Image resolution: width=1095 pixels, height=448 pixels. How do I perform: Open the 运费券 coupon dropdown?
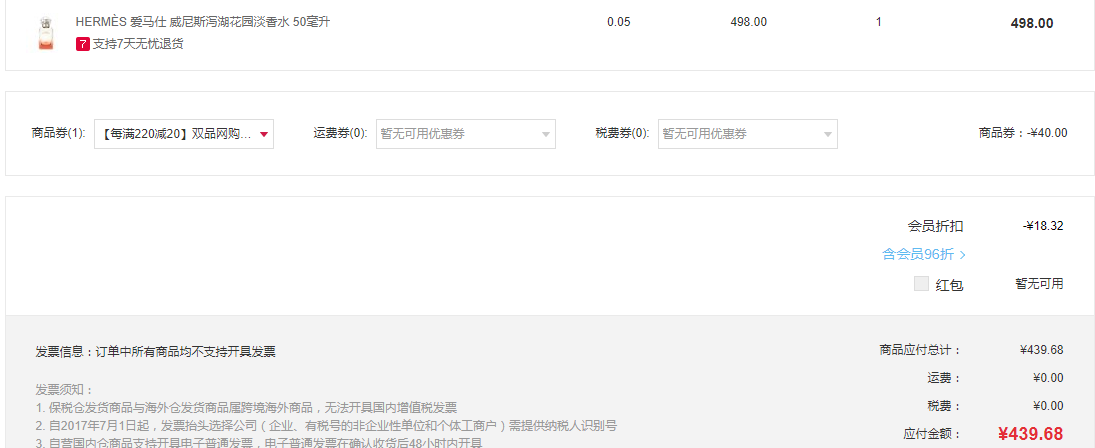(x=466, y=134)
